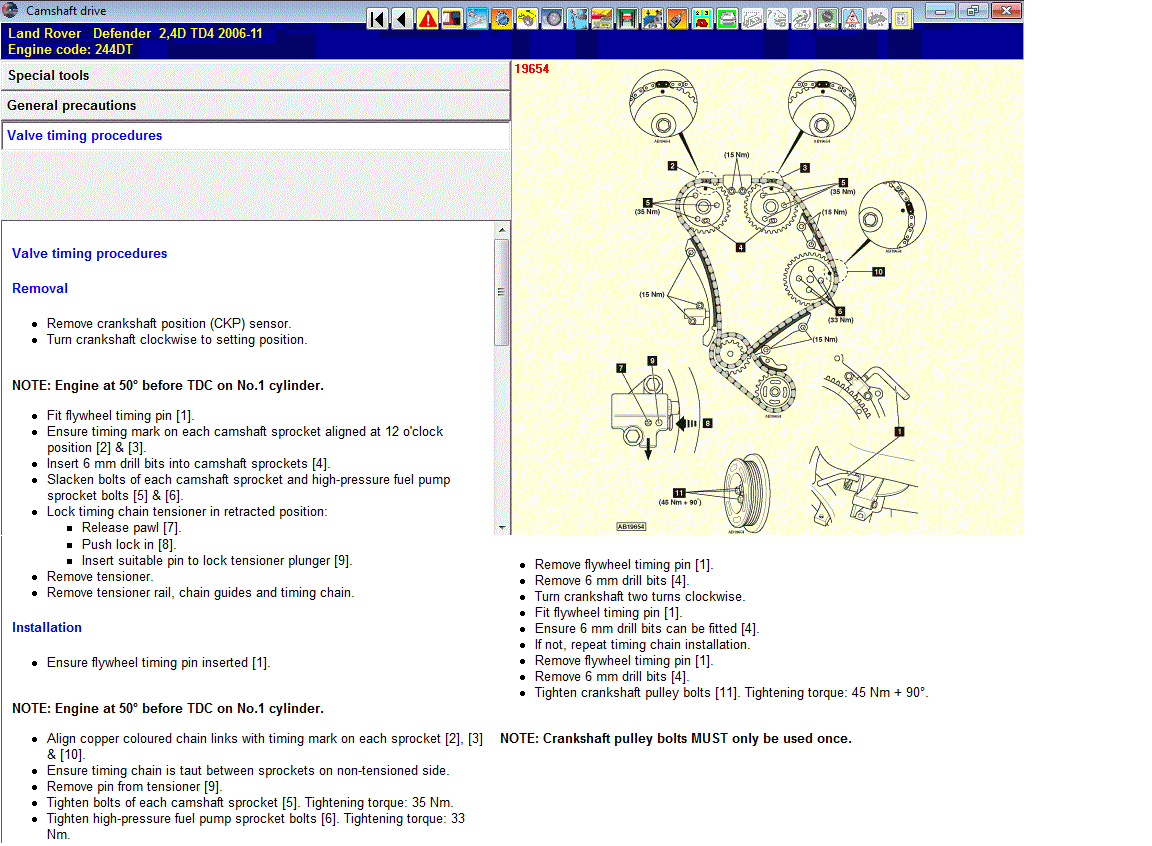The height and width of the screenshot is (846, 1152).
Task: Click the first-page arrow icon in toolbar
Action: 378,18
